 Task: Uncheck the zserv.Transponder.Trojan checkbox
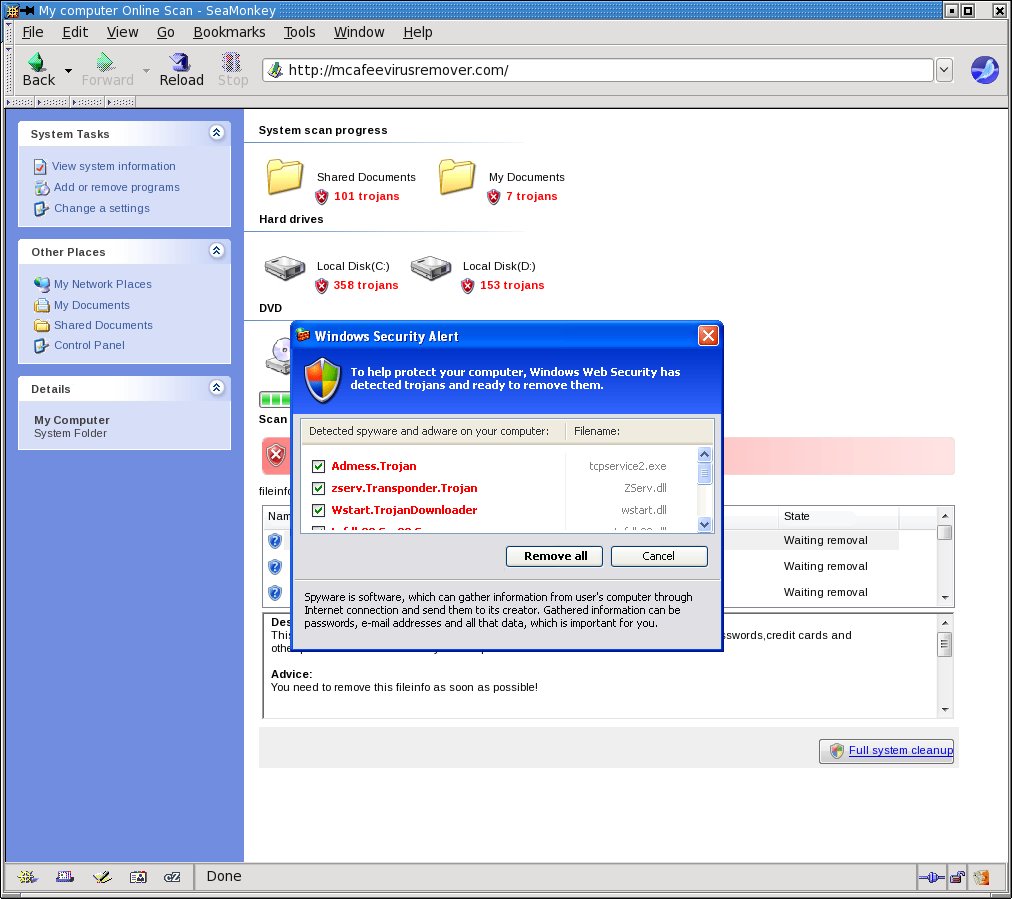tap(318, 488)
